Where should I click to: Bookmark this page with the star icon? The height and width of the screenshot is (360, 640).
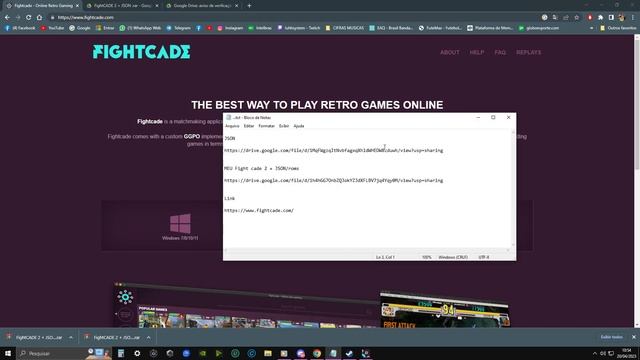click(576, 18)
